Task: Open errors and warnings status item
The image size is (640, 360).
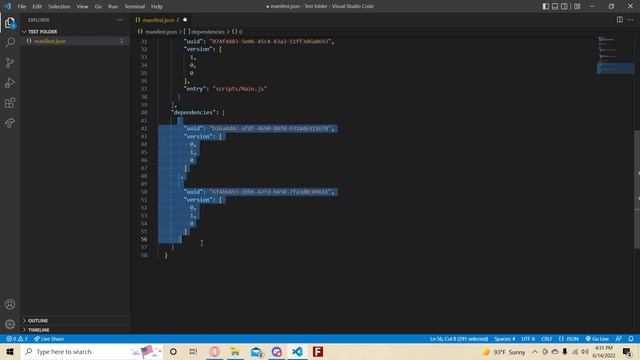Action: coord(16,339)
